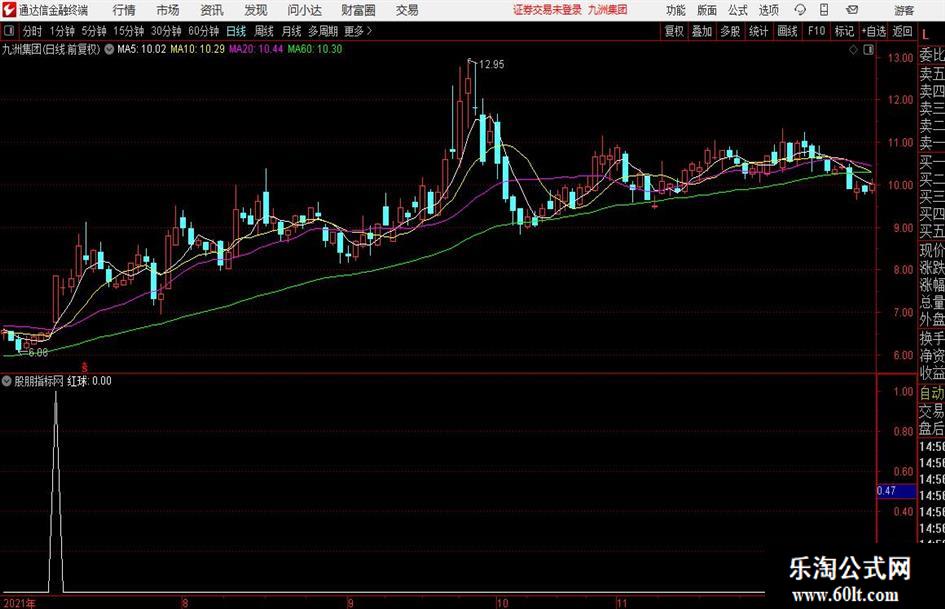Click the 返回 back button

[x=902, y=31]
